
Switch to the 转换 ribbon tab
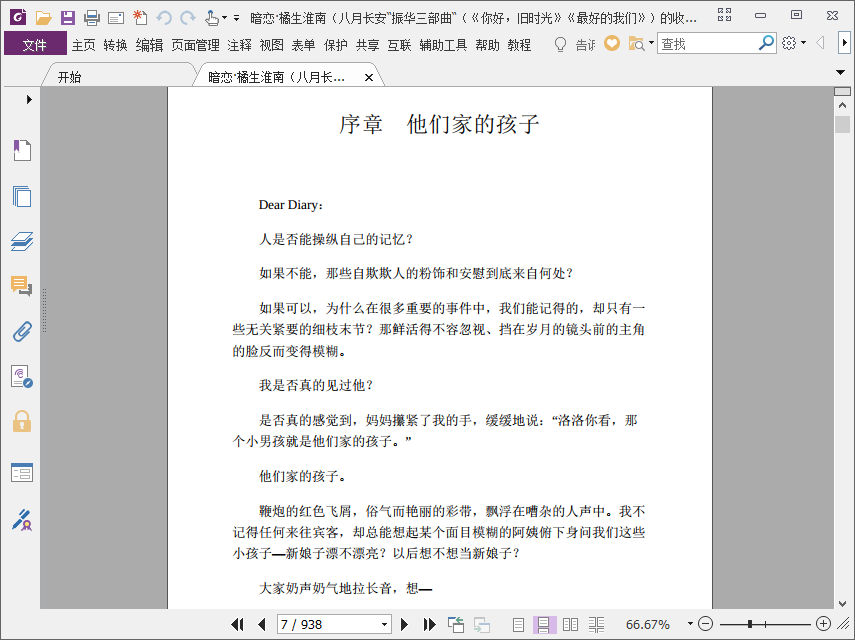(x=115, y=45)
